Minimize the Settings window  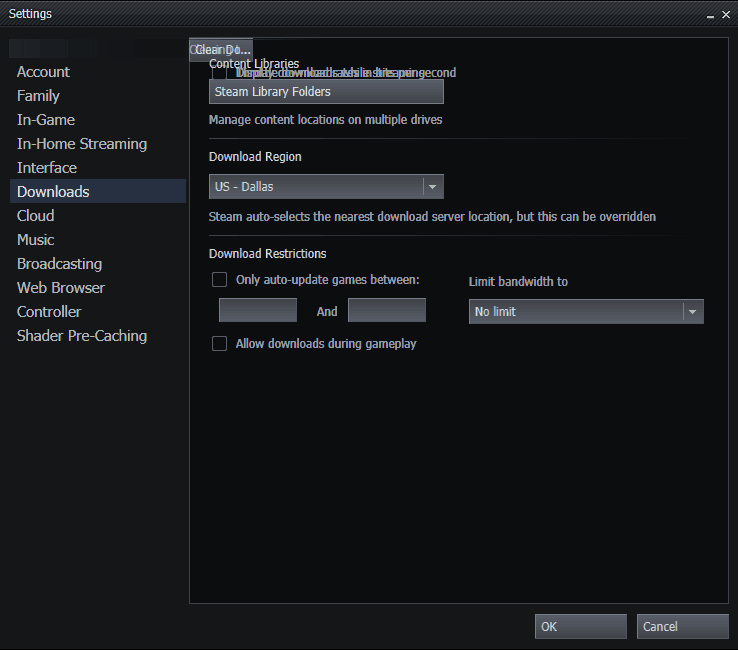710,16
